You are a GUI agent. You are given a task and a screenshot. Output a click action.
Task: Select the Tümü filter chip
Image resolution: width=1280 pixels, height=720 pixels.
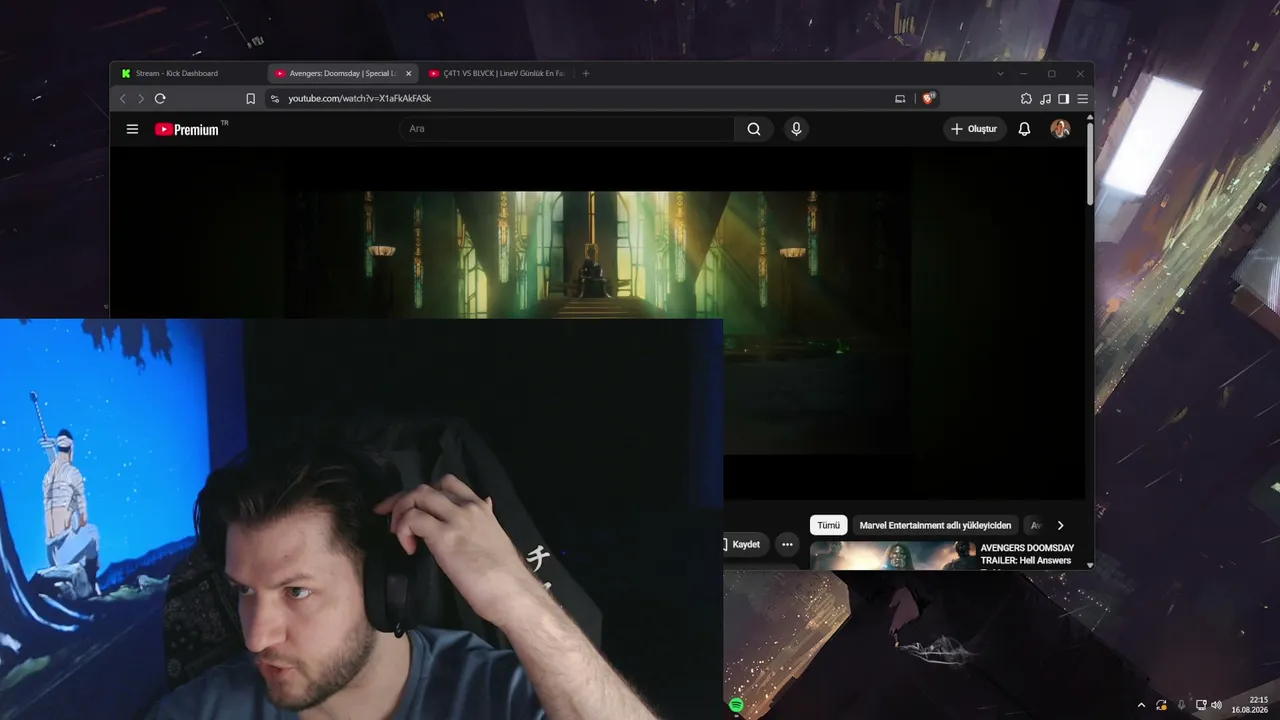[829, 525]
